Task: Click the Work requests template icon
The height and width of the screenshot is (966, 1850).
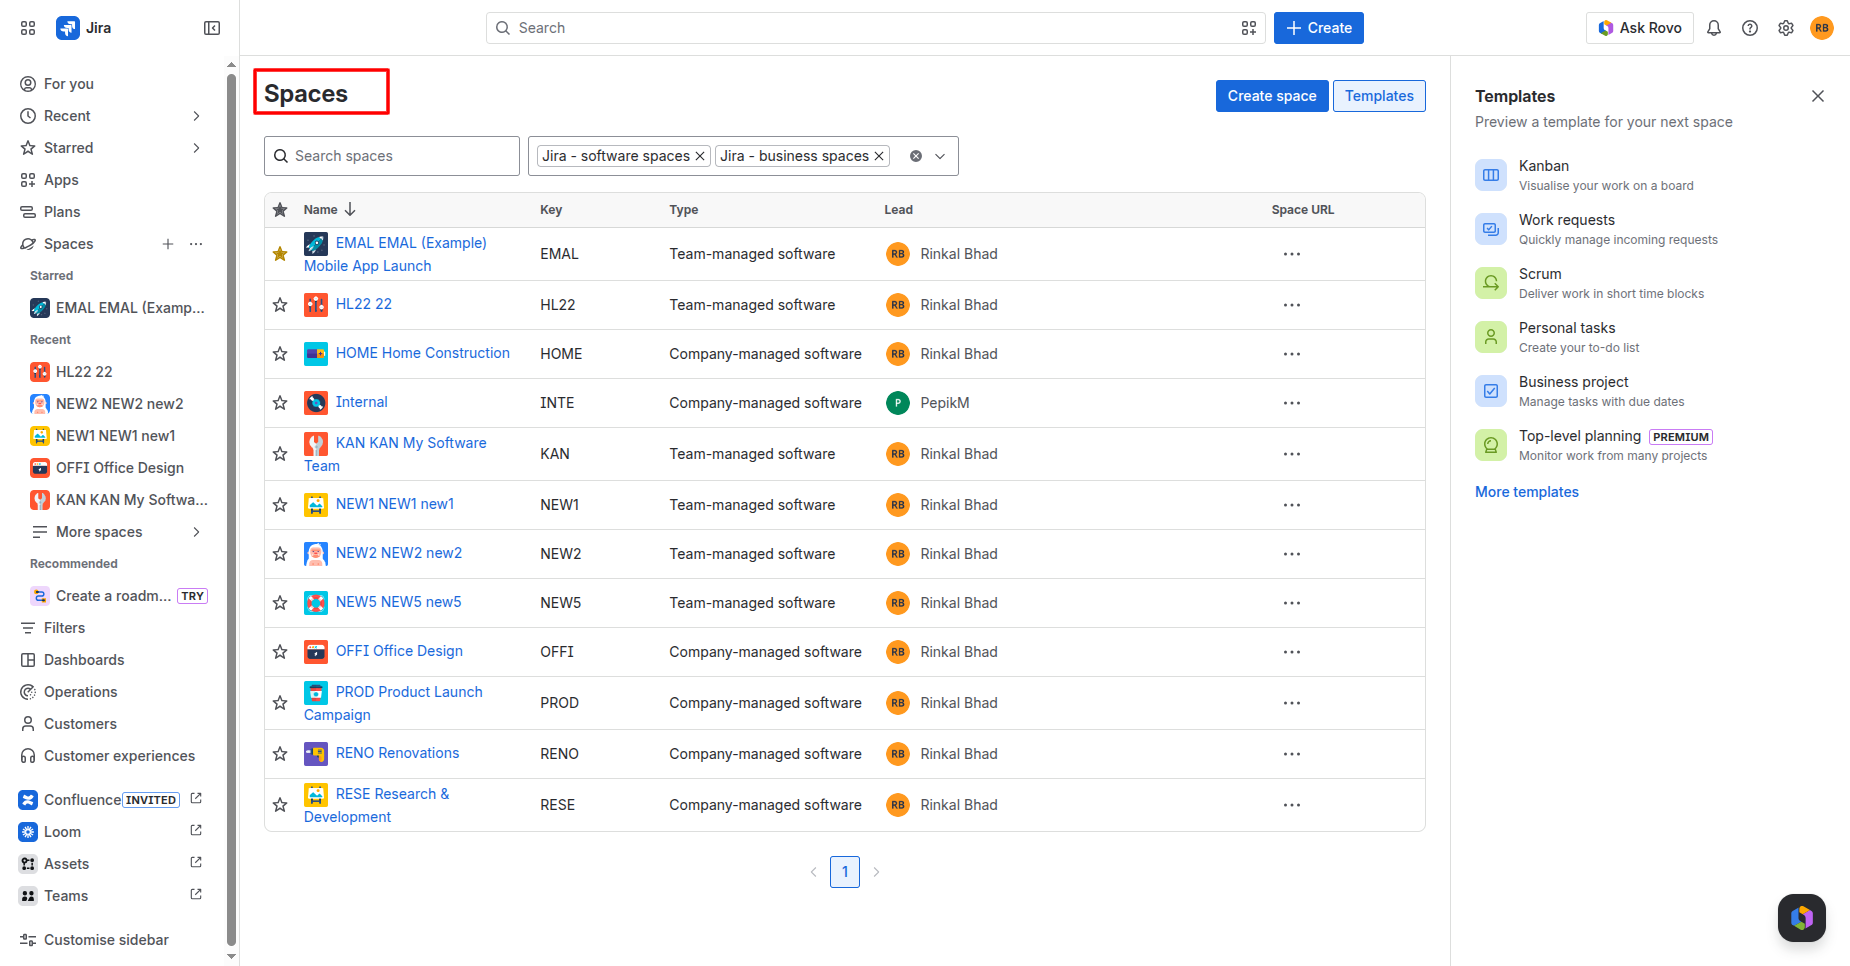Action: point(1491,229)
